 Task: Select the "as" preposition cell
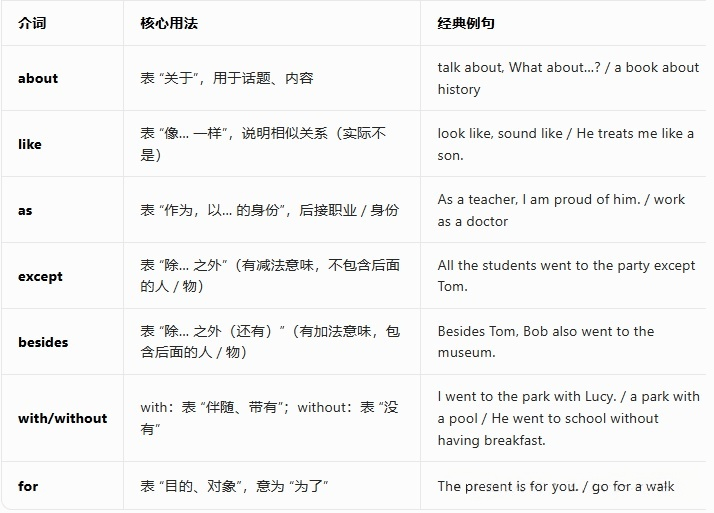click(x=25, y=210)
